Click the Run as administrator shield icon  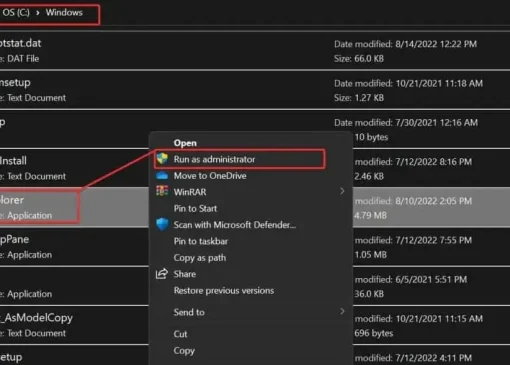pos(162,159)
